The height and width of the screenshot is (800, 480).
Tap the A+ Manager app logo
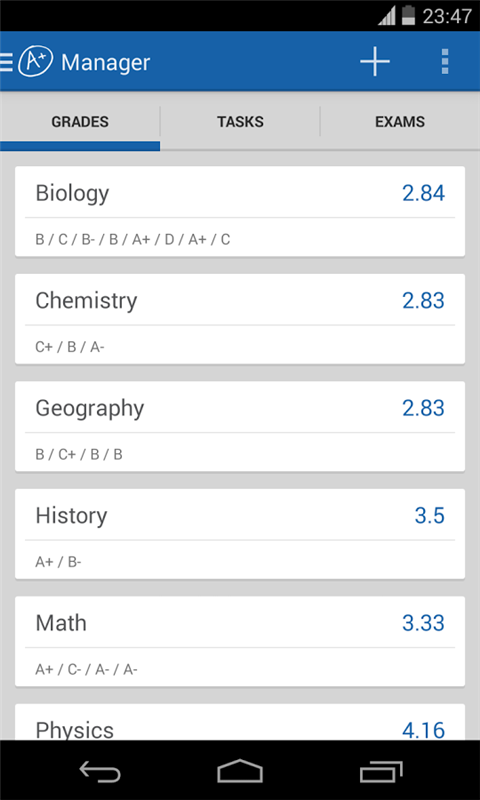tap(36, 62)
